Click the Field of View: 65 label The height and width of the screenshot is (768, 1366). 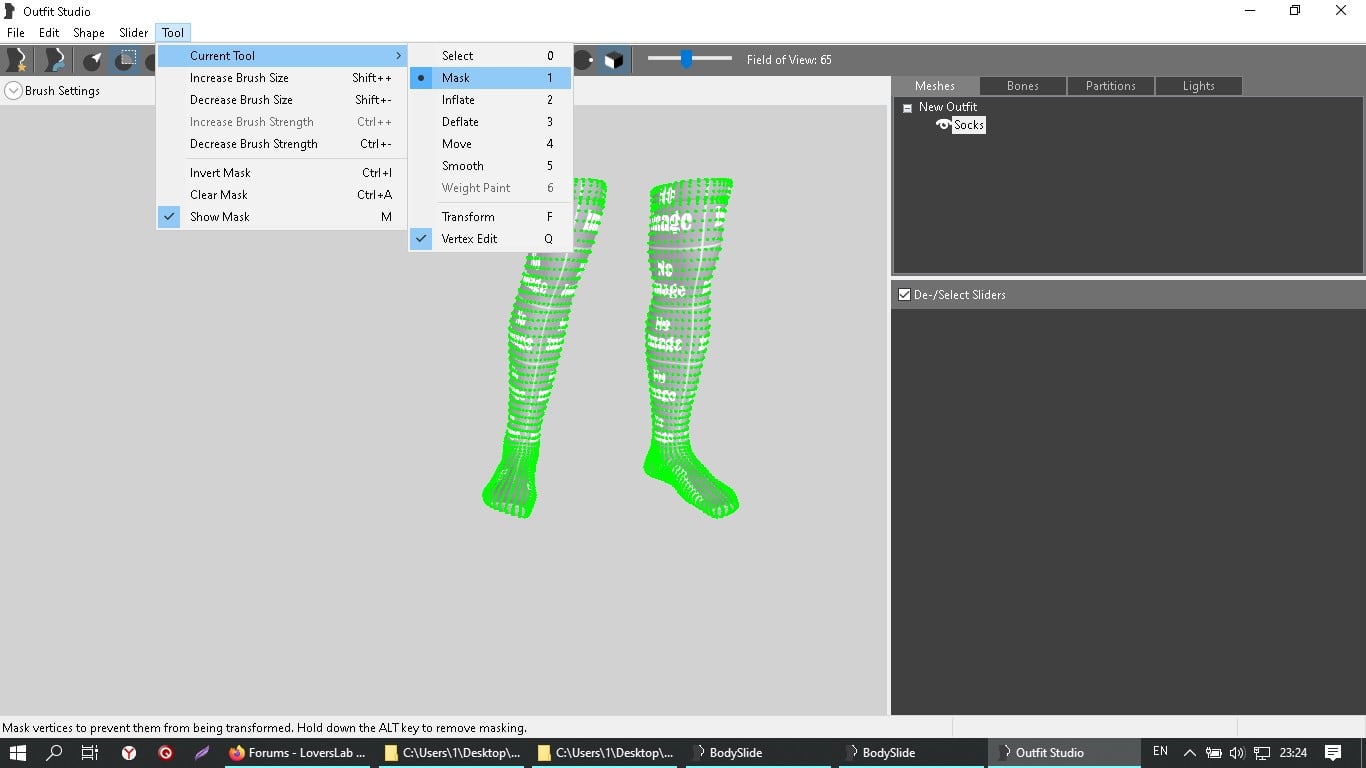coord(789,60)
